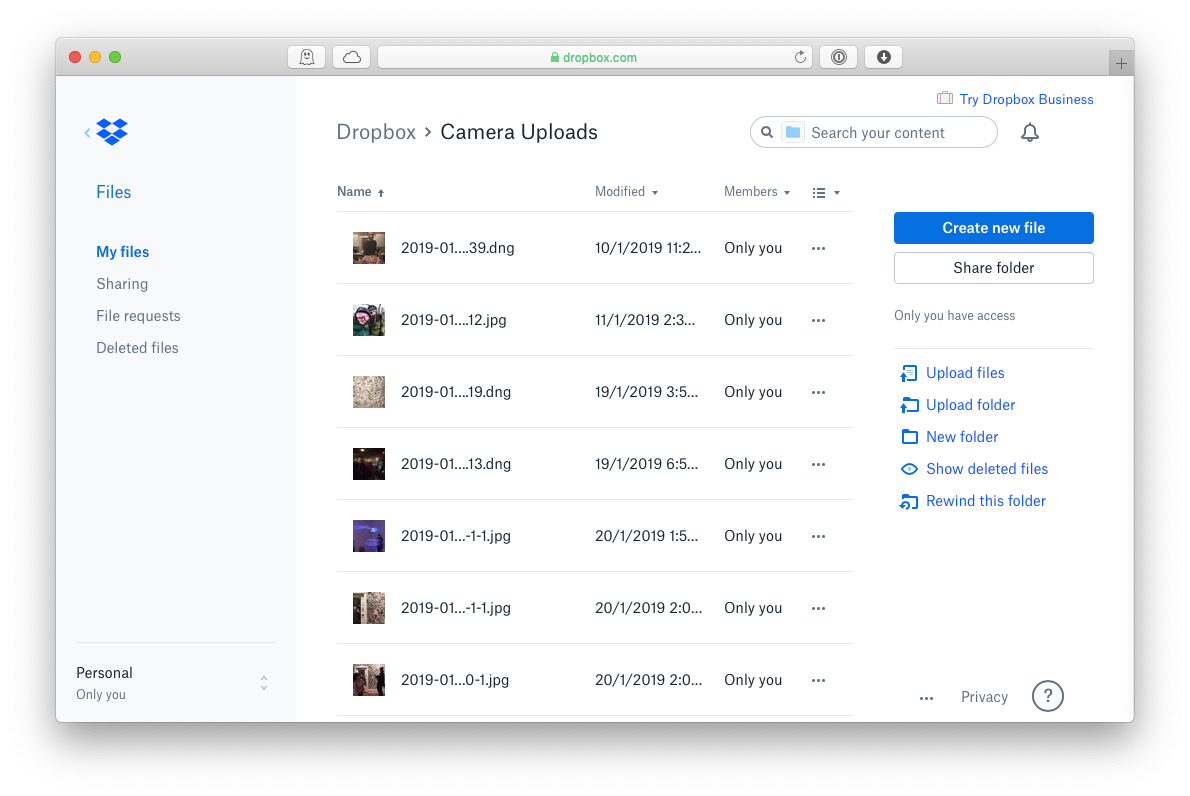This screenshot has width=1190, height=796.
Task: Show Safari downloads
Action: pos(883,57)
